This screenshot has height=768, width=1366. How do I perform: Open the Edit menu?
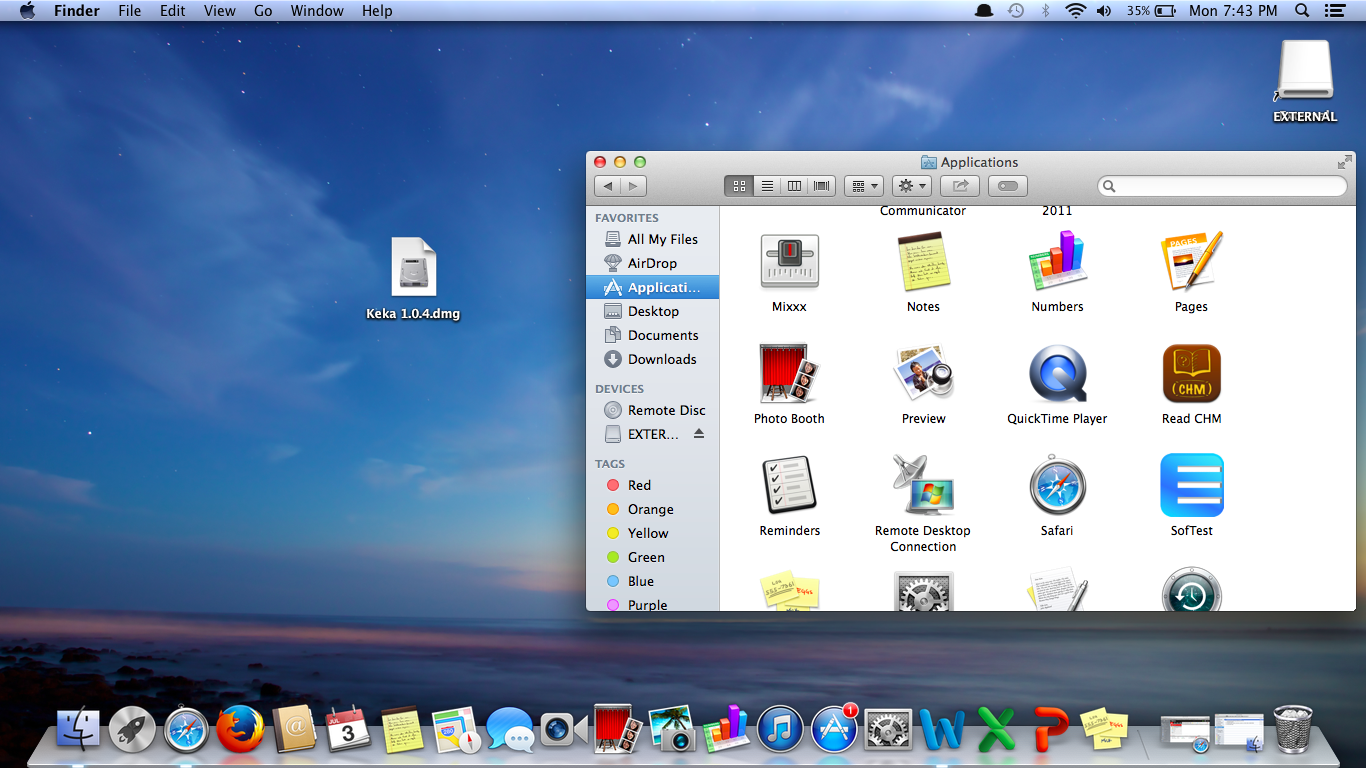[173, 11]
